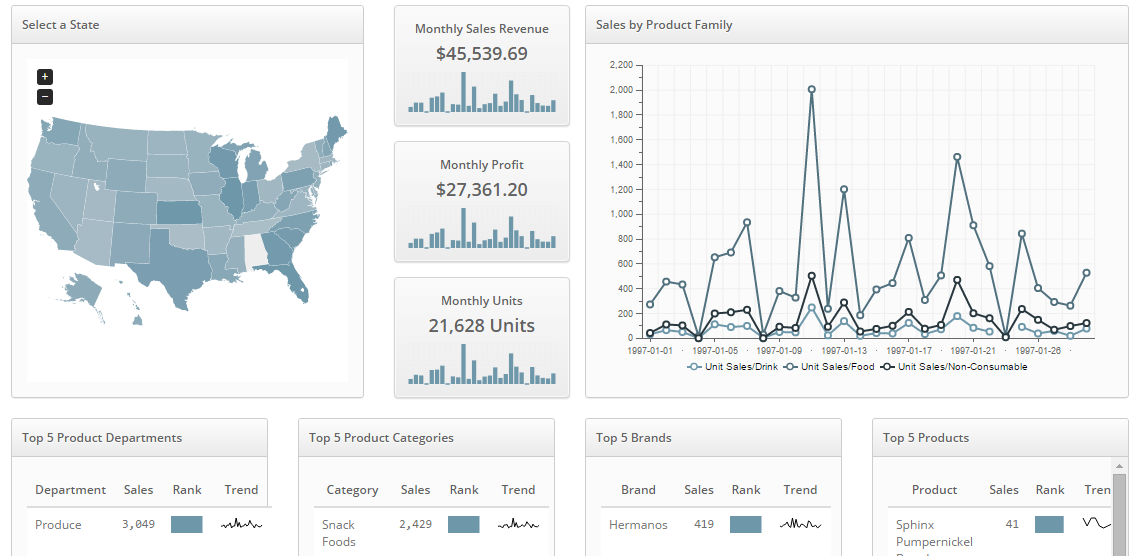
Task: Select Maine on the state map
Action: pyautogui.click(x=335, y=133)
